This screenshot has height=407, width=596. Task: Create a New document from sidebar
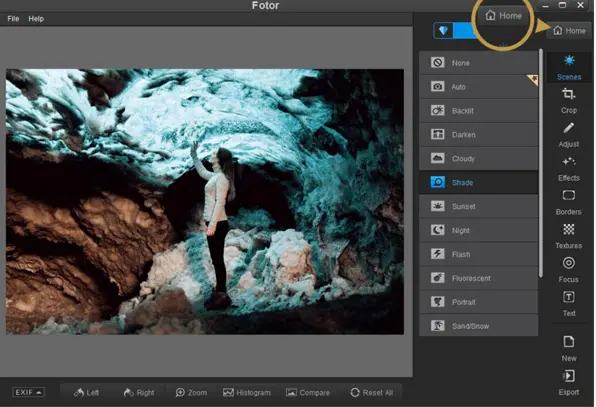(x=569, y=348)
